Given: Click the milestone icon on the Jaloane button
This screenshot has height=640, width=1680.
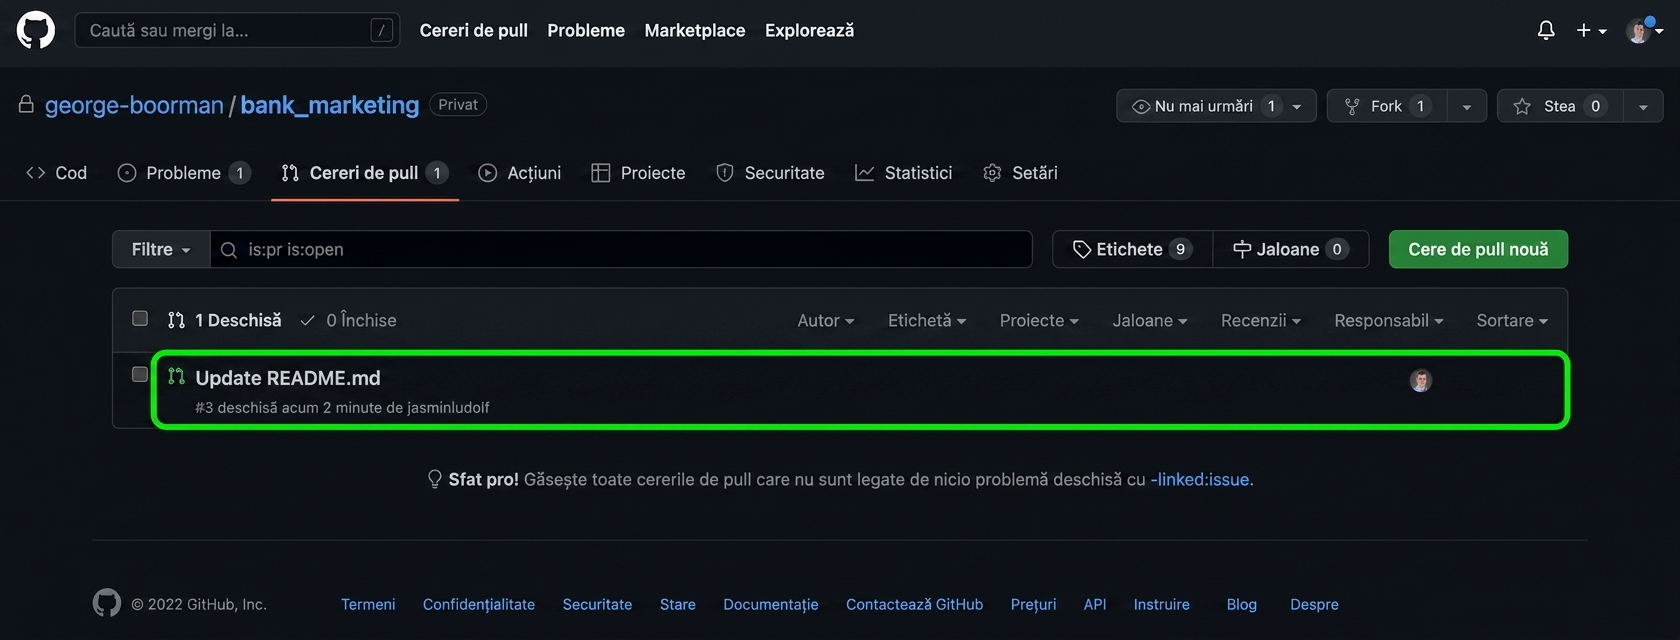Looking at the screenshot, I should tap(1242, 249).
